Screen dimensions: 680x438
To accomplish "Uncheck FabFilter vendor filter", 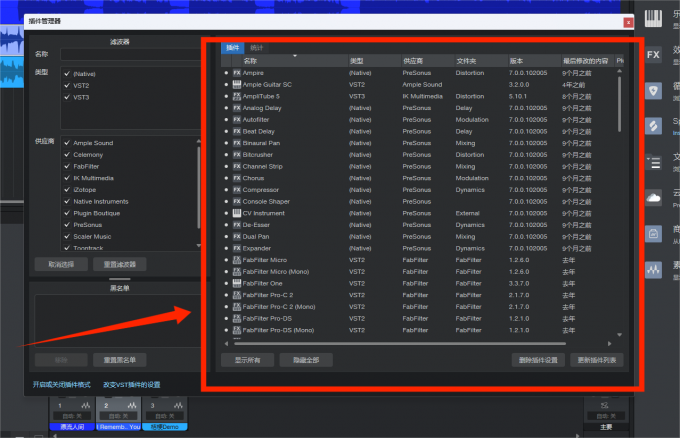I will (x=67, y=166).
